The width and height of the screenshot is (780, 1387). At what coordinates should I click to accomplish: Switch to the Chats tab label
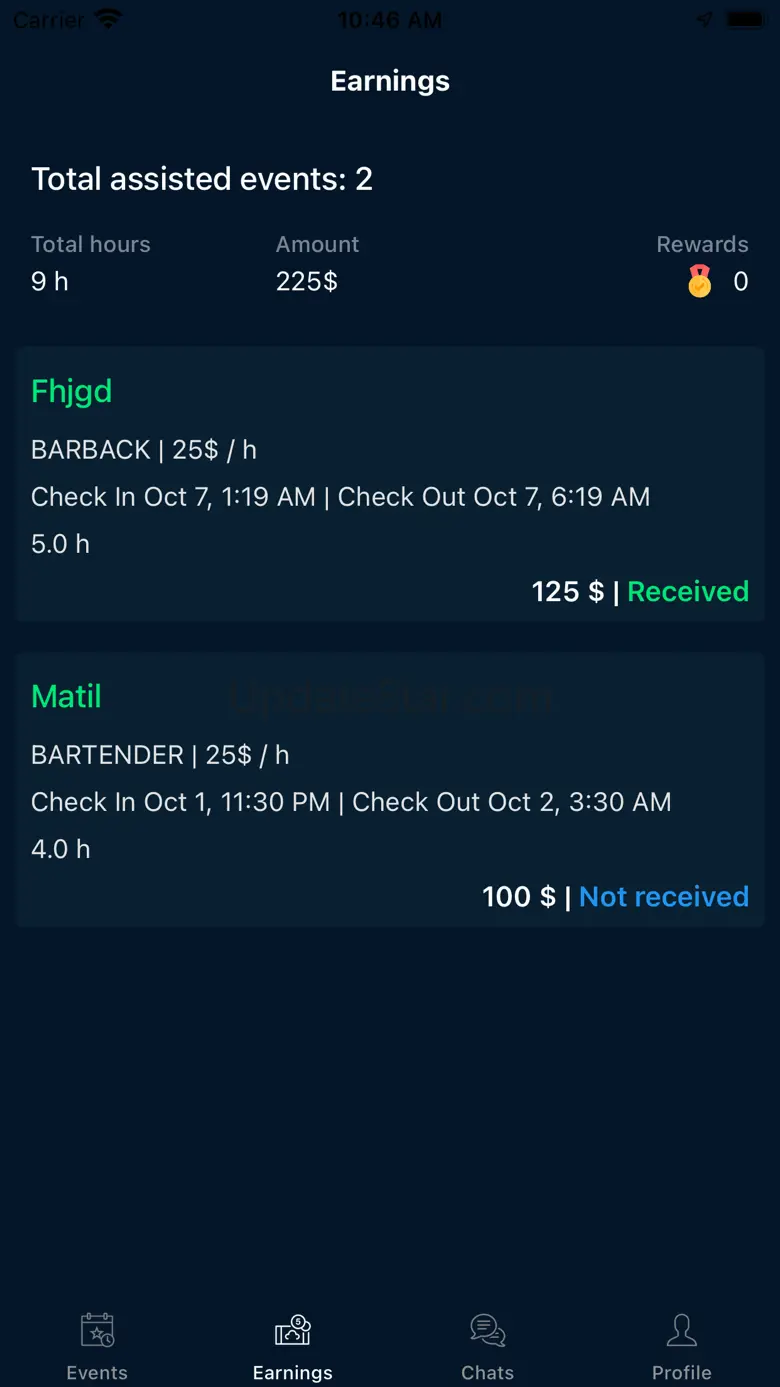pyautogui.click(x=487, y=1373)
